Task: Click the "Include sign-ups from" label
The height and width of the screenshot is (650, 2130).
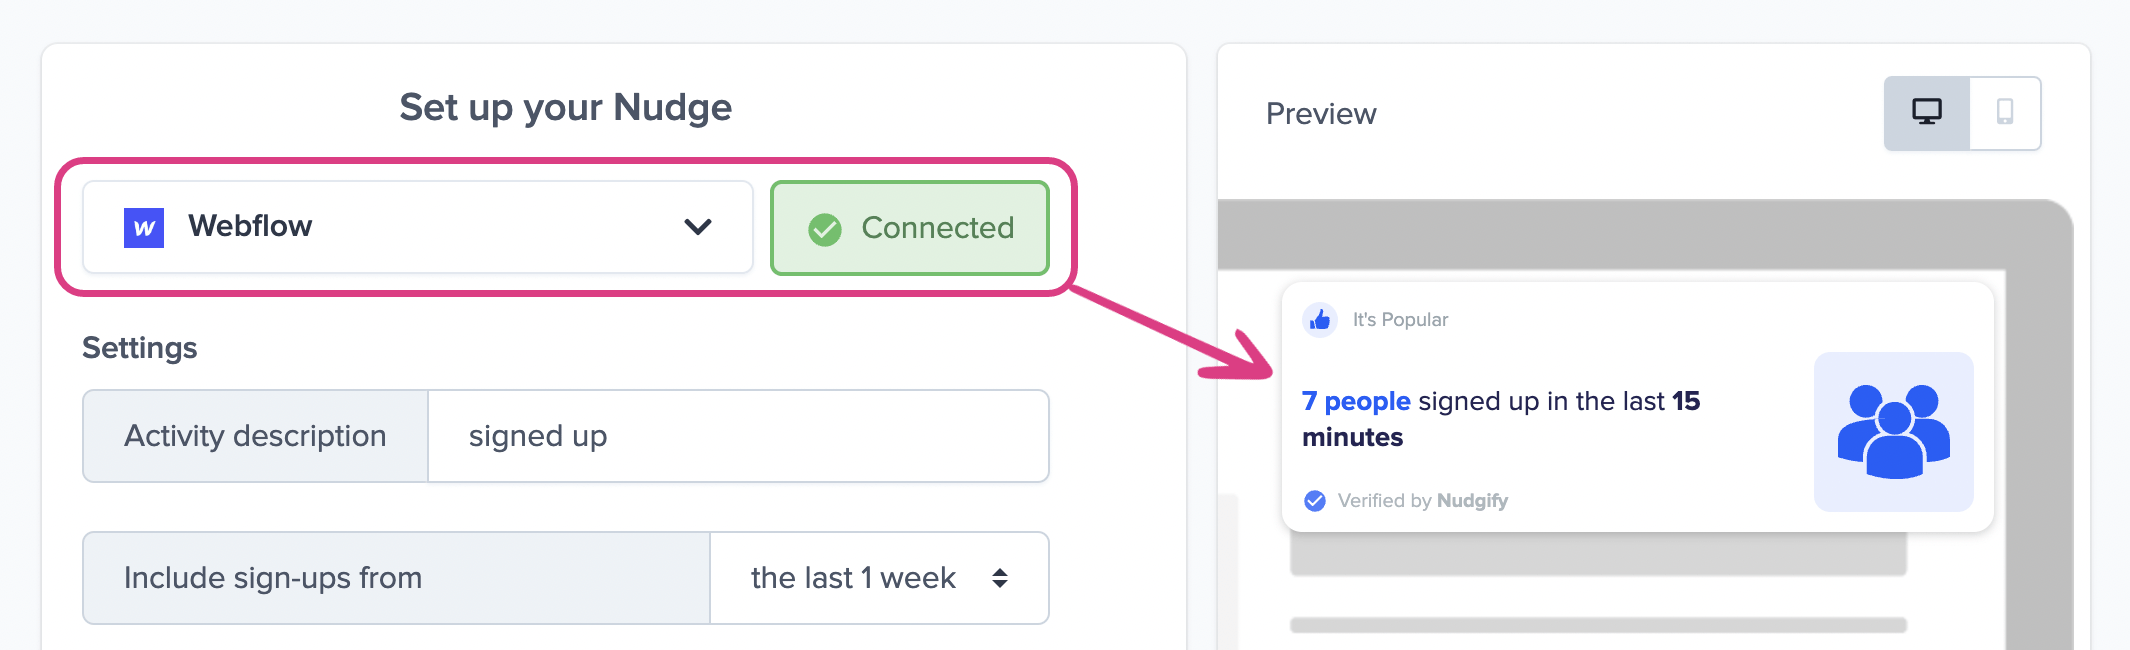Action: (273, 578)
